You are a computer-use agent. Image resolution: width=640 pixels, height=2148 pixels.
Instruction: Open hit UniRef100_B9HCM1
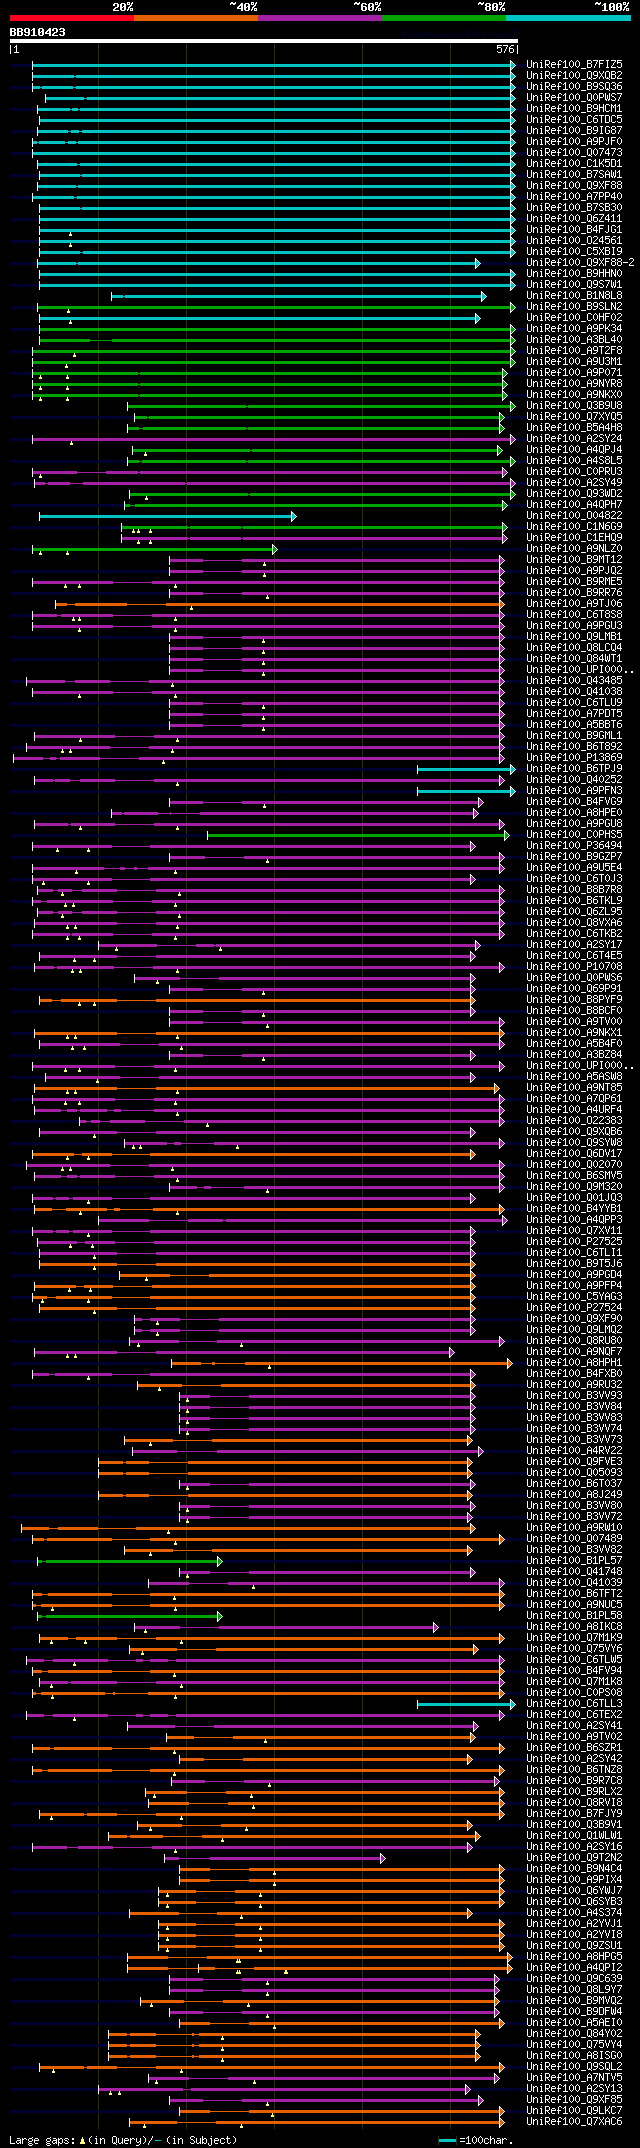tap(574, 108)
